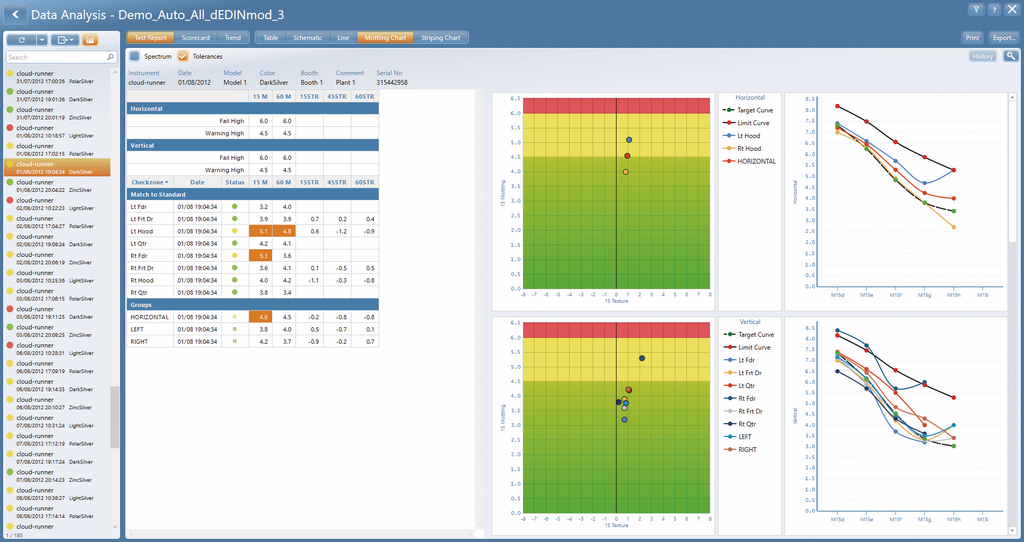1024x542 pixels.
Task: Open the arrow dropdown beside refresh
Action: (42, 40)
